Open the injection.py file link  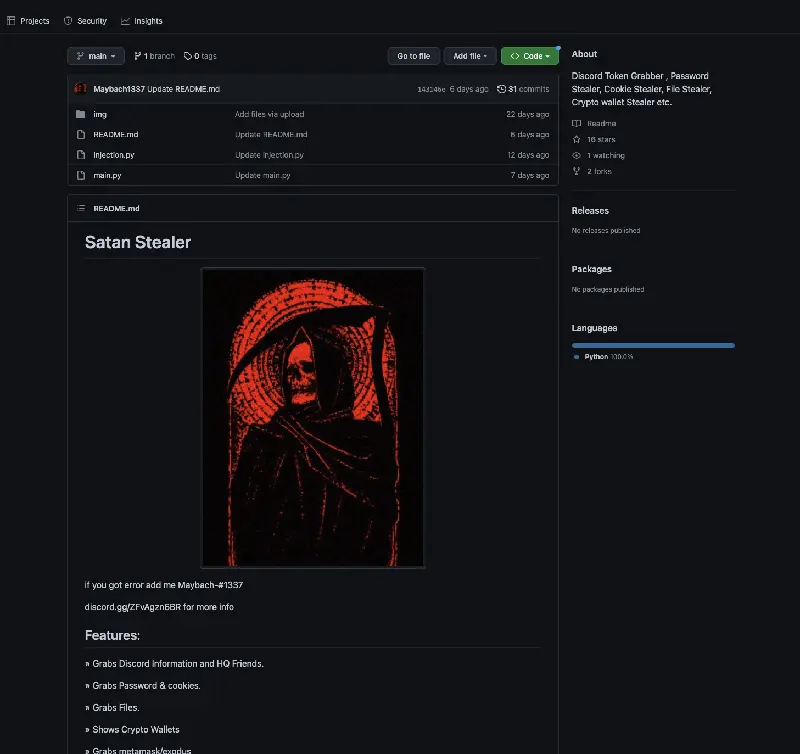(x=114, y=155)
